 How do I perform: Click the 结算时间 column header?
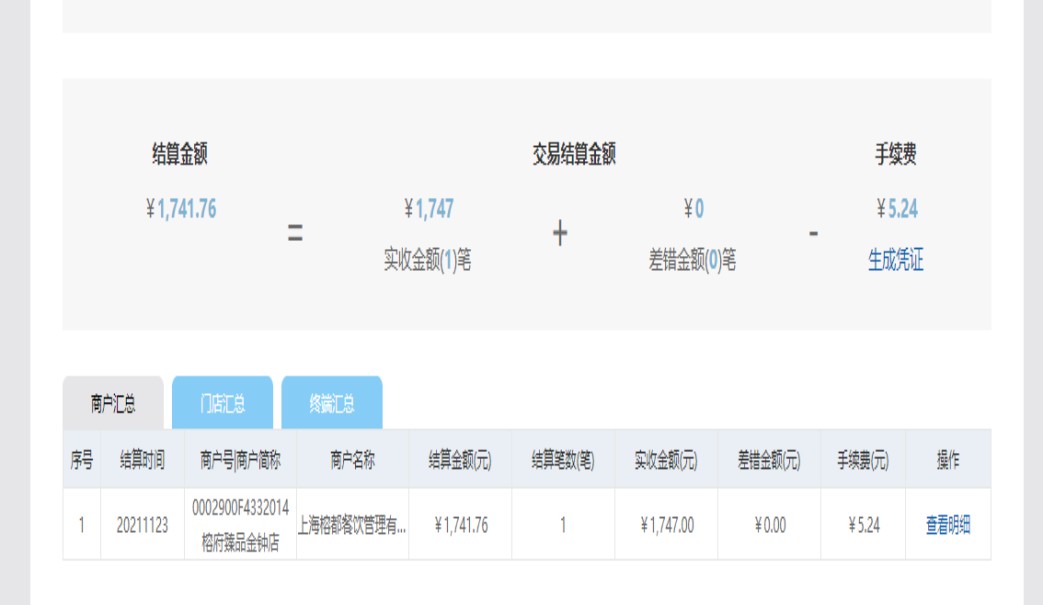(142, 460)
